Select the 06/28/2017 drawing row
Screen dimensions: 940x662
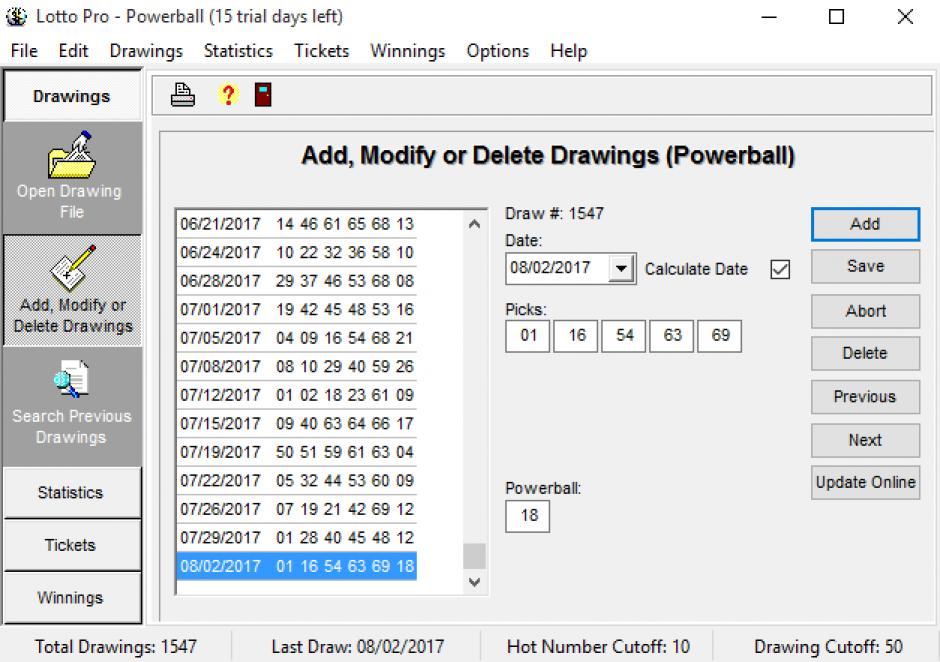(297, 281)
